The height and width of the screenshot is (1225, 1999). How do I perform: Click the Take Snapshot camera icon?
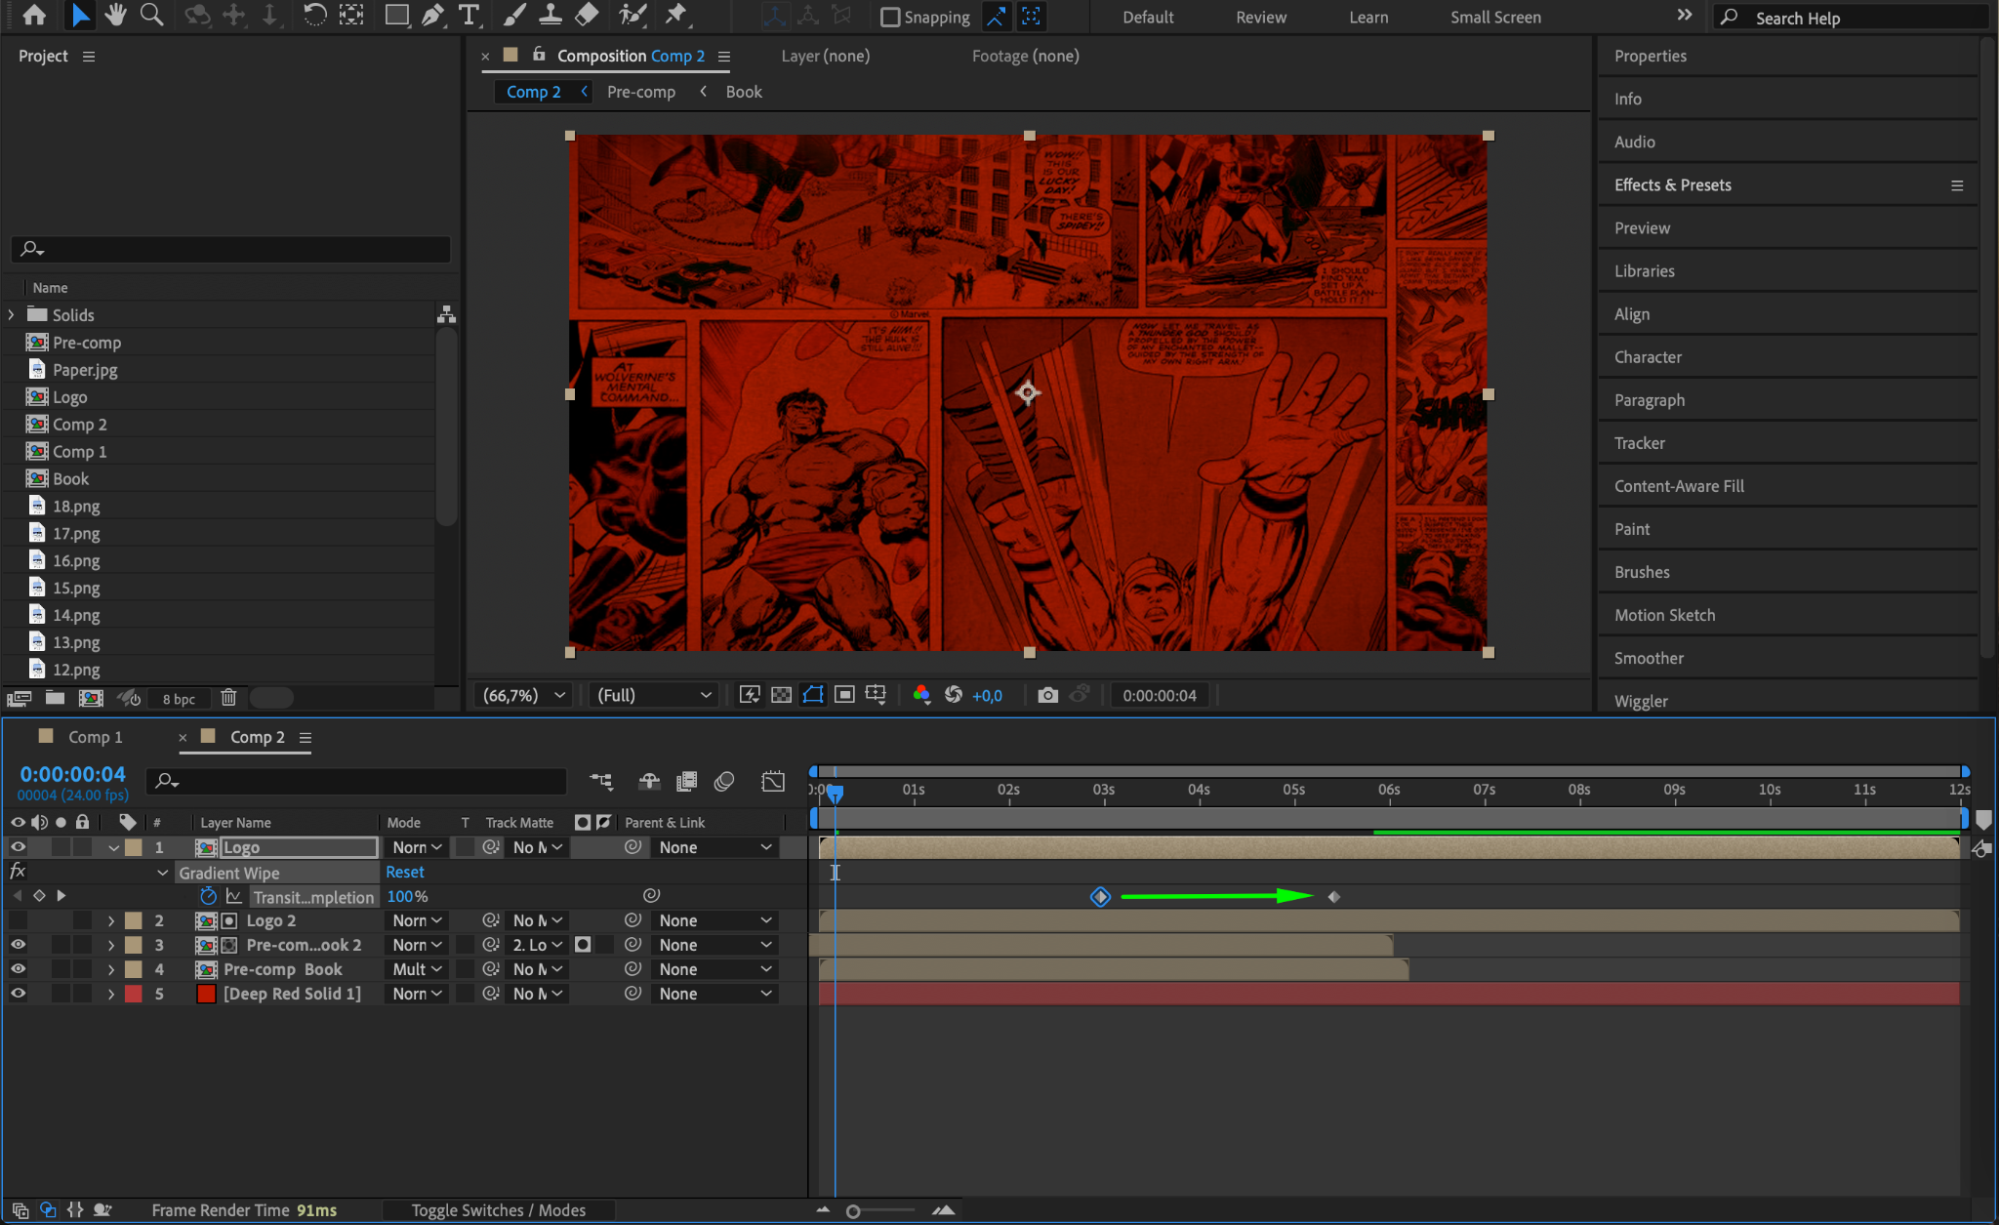pyautogui.click(x=1047, y=695)
